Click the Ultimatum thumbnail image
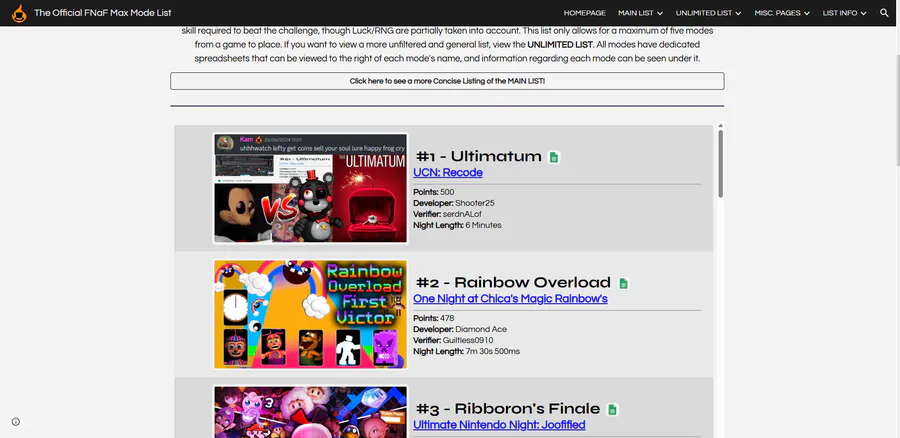This screenshot has height=438, width=900. (311, 188)
